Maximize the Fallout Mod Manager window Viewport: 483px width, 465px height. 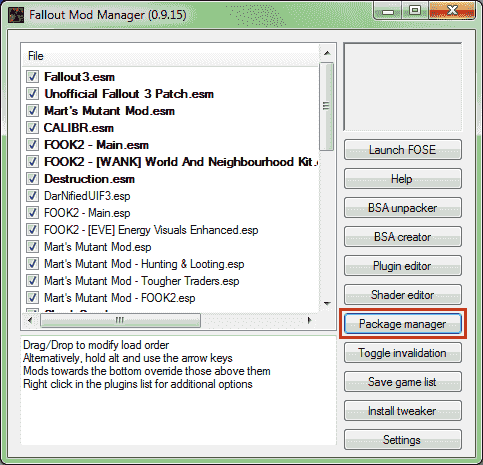415,11
